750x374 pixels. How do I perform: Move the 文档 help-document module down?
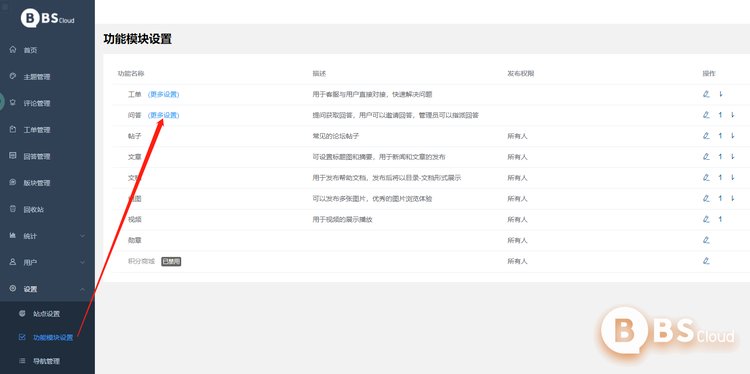pos(732,177)
